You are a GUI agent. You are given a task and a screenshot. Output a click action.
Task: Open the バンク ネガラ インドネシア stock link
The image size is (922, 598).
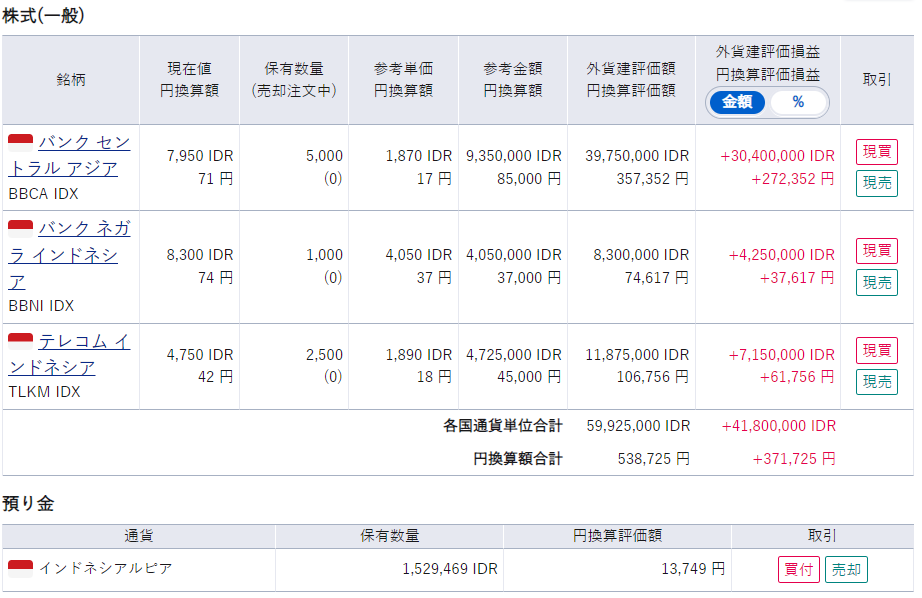[x=69, y=255]
